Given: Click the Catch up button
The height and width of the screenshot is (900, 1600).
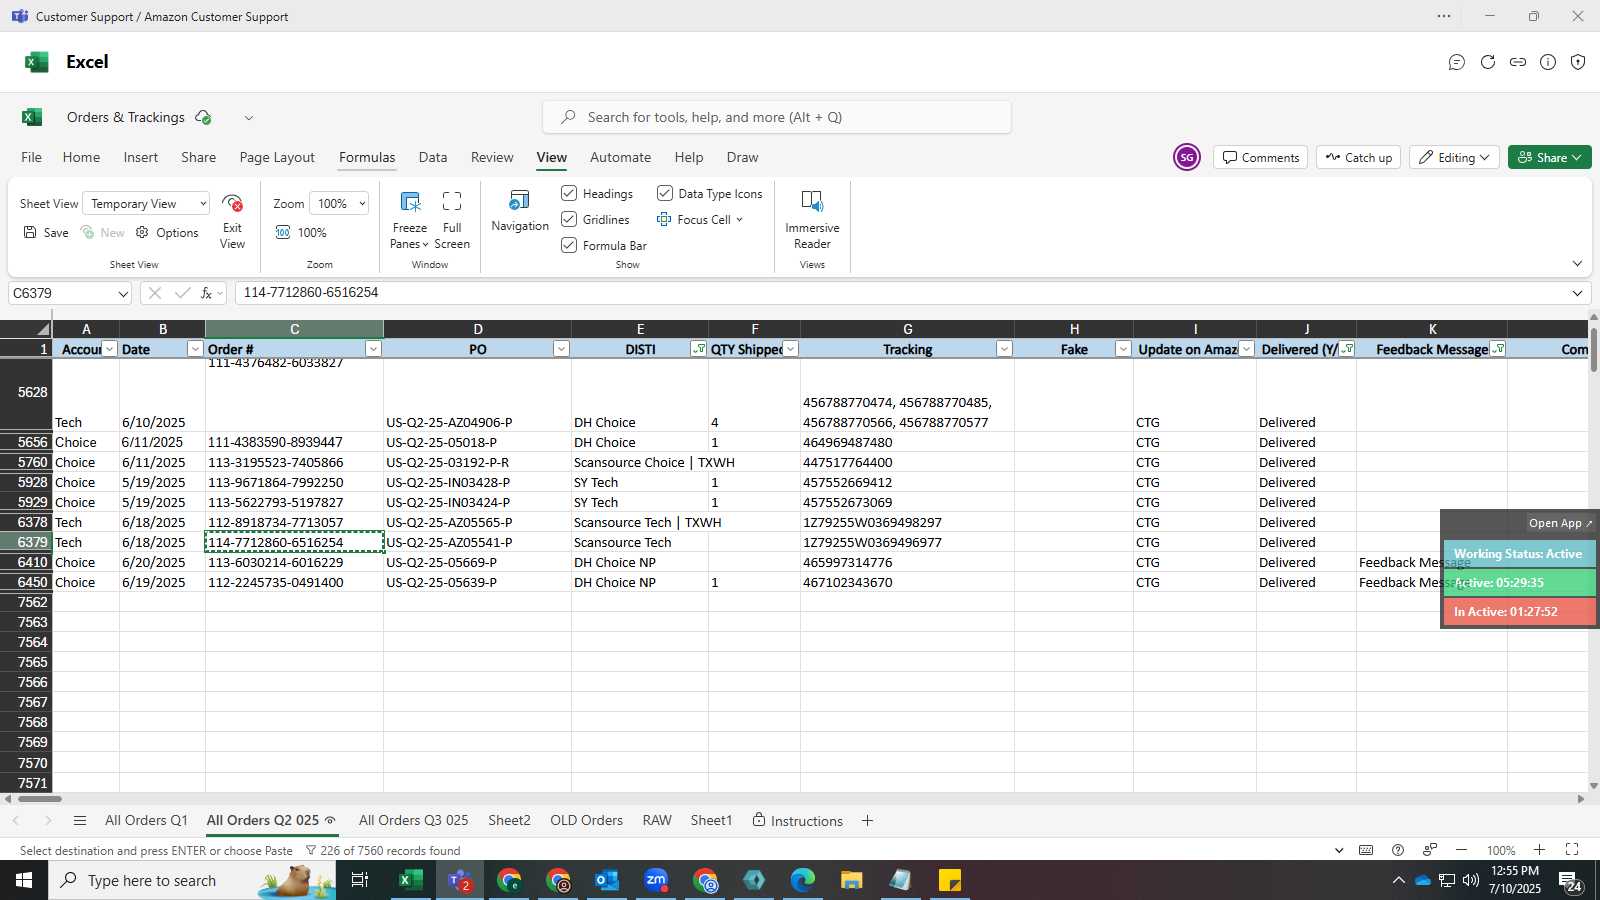Looking at the screenshot, I should click(1358, 157).
